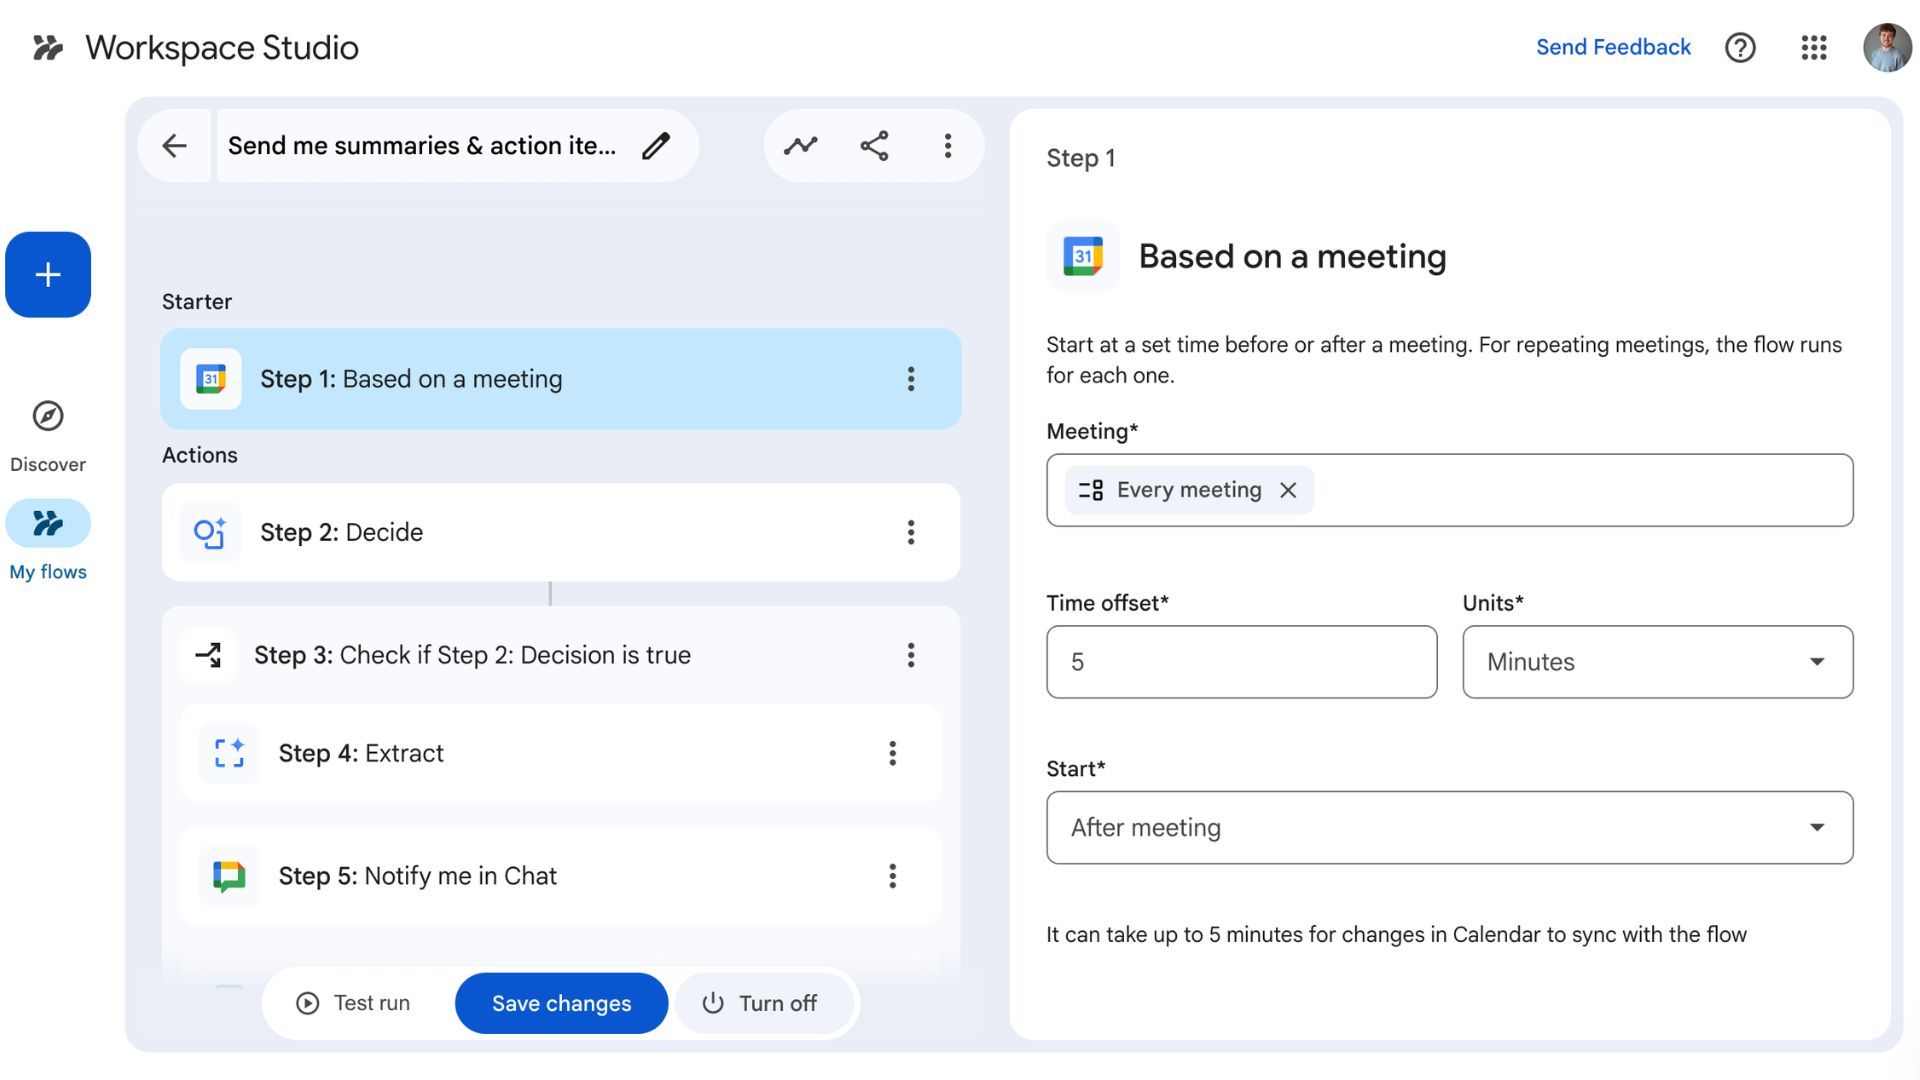1920x1080 pixels.
Task: Click the blue plus create button
Action: 48,275
